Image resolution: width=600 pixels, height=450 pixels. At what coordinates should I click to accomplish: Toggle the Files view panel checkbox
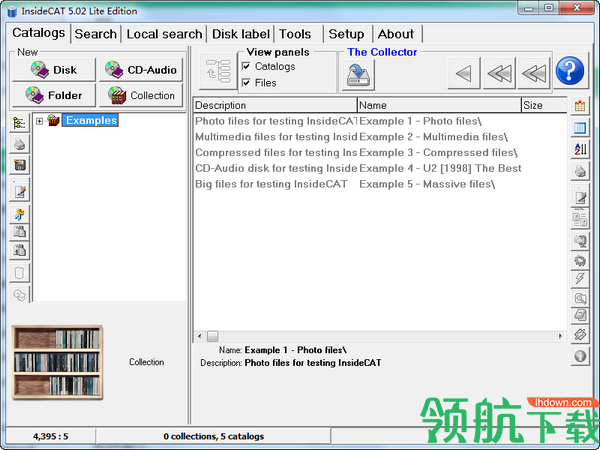point(246,83)
